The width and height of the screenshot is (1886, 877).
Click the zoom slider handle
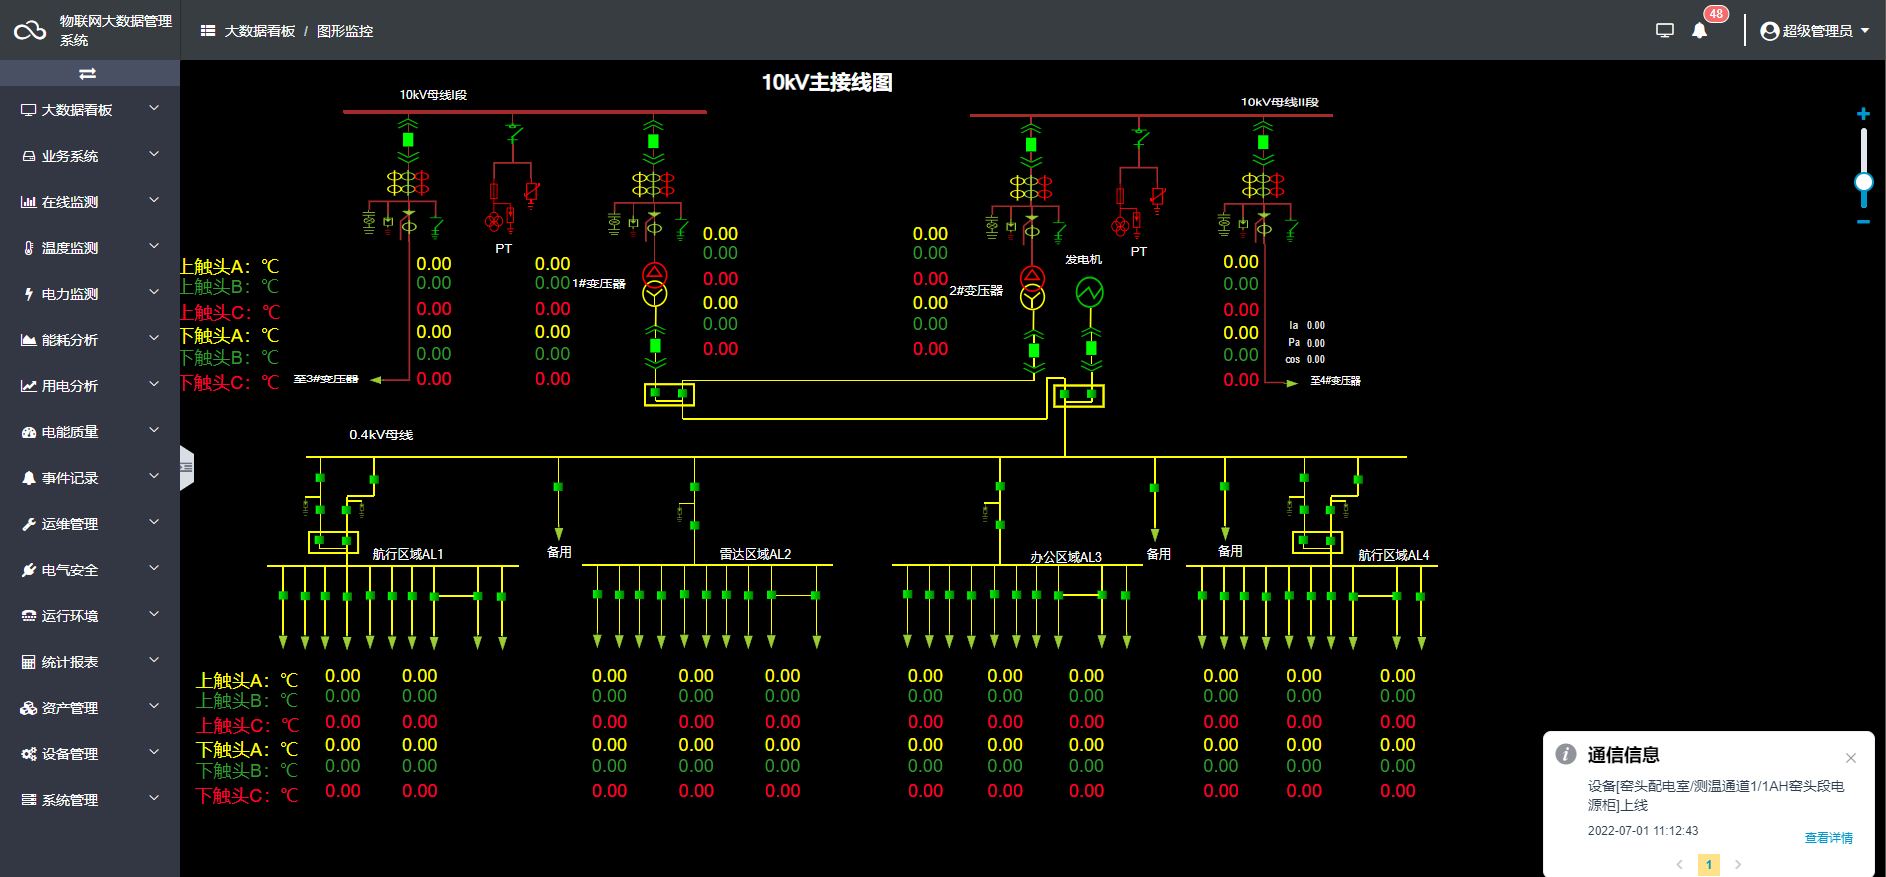tap(1863, 182)
